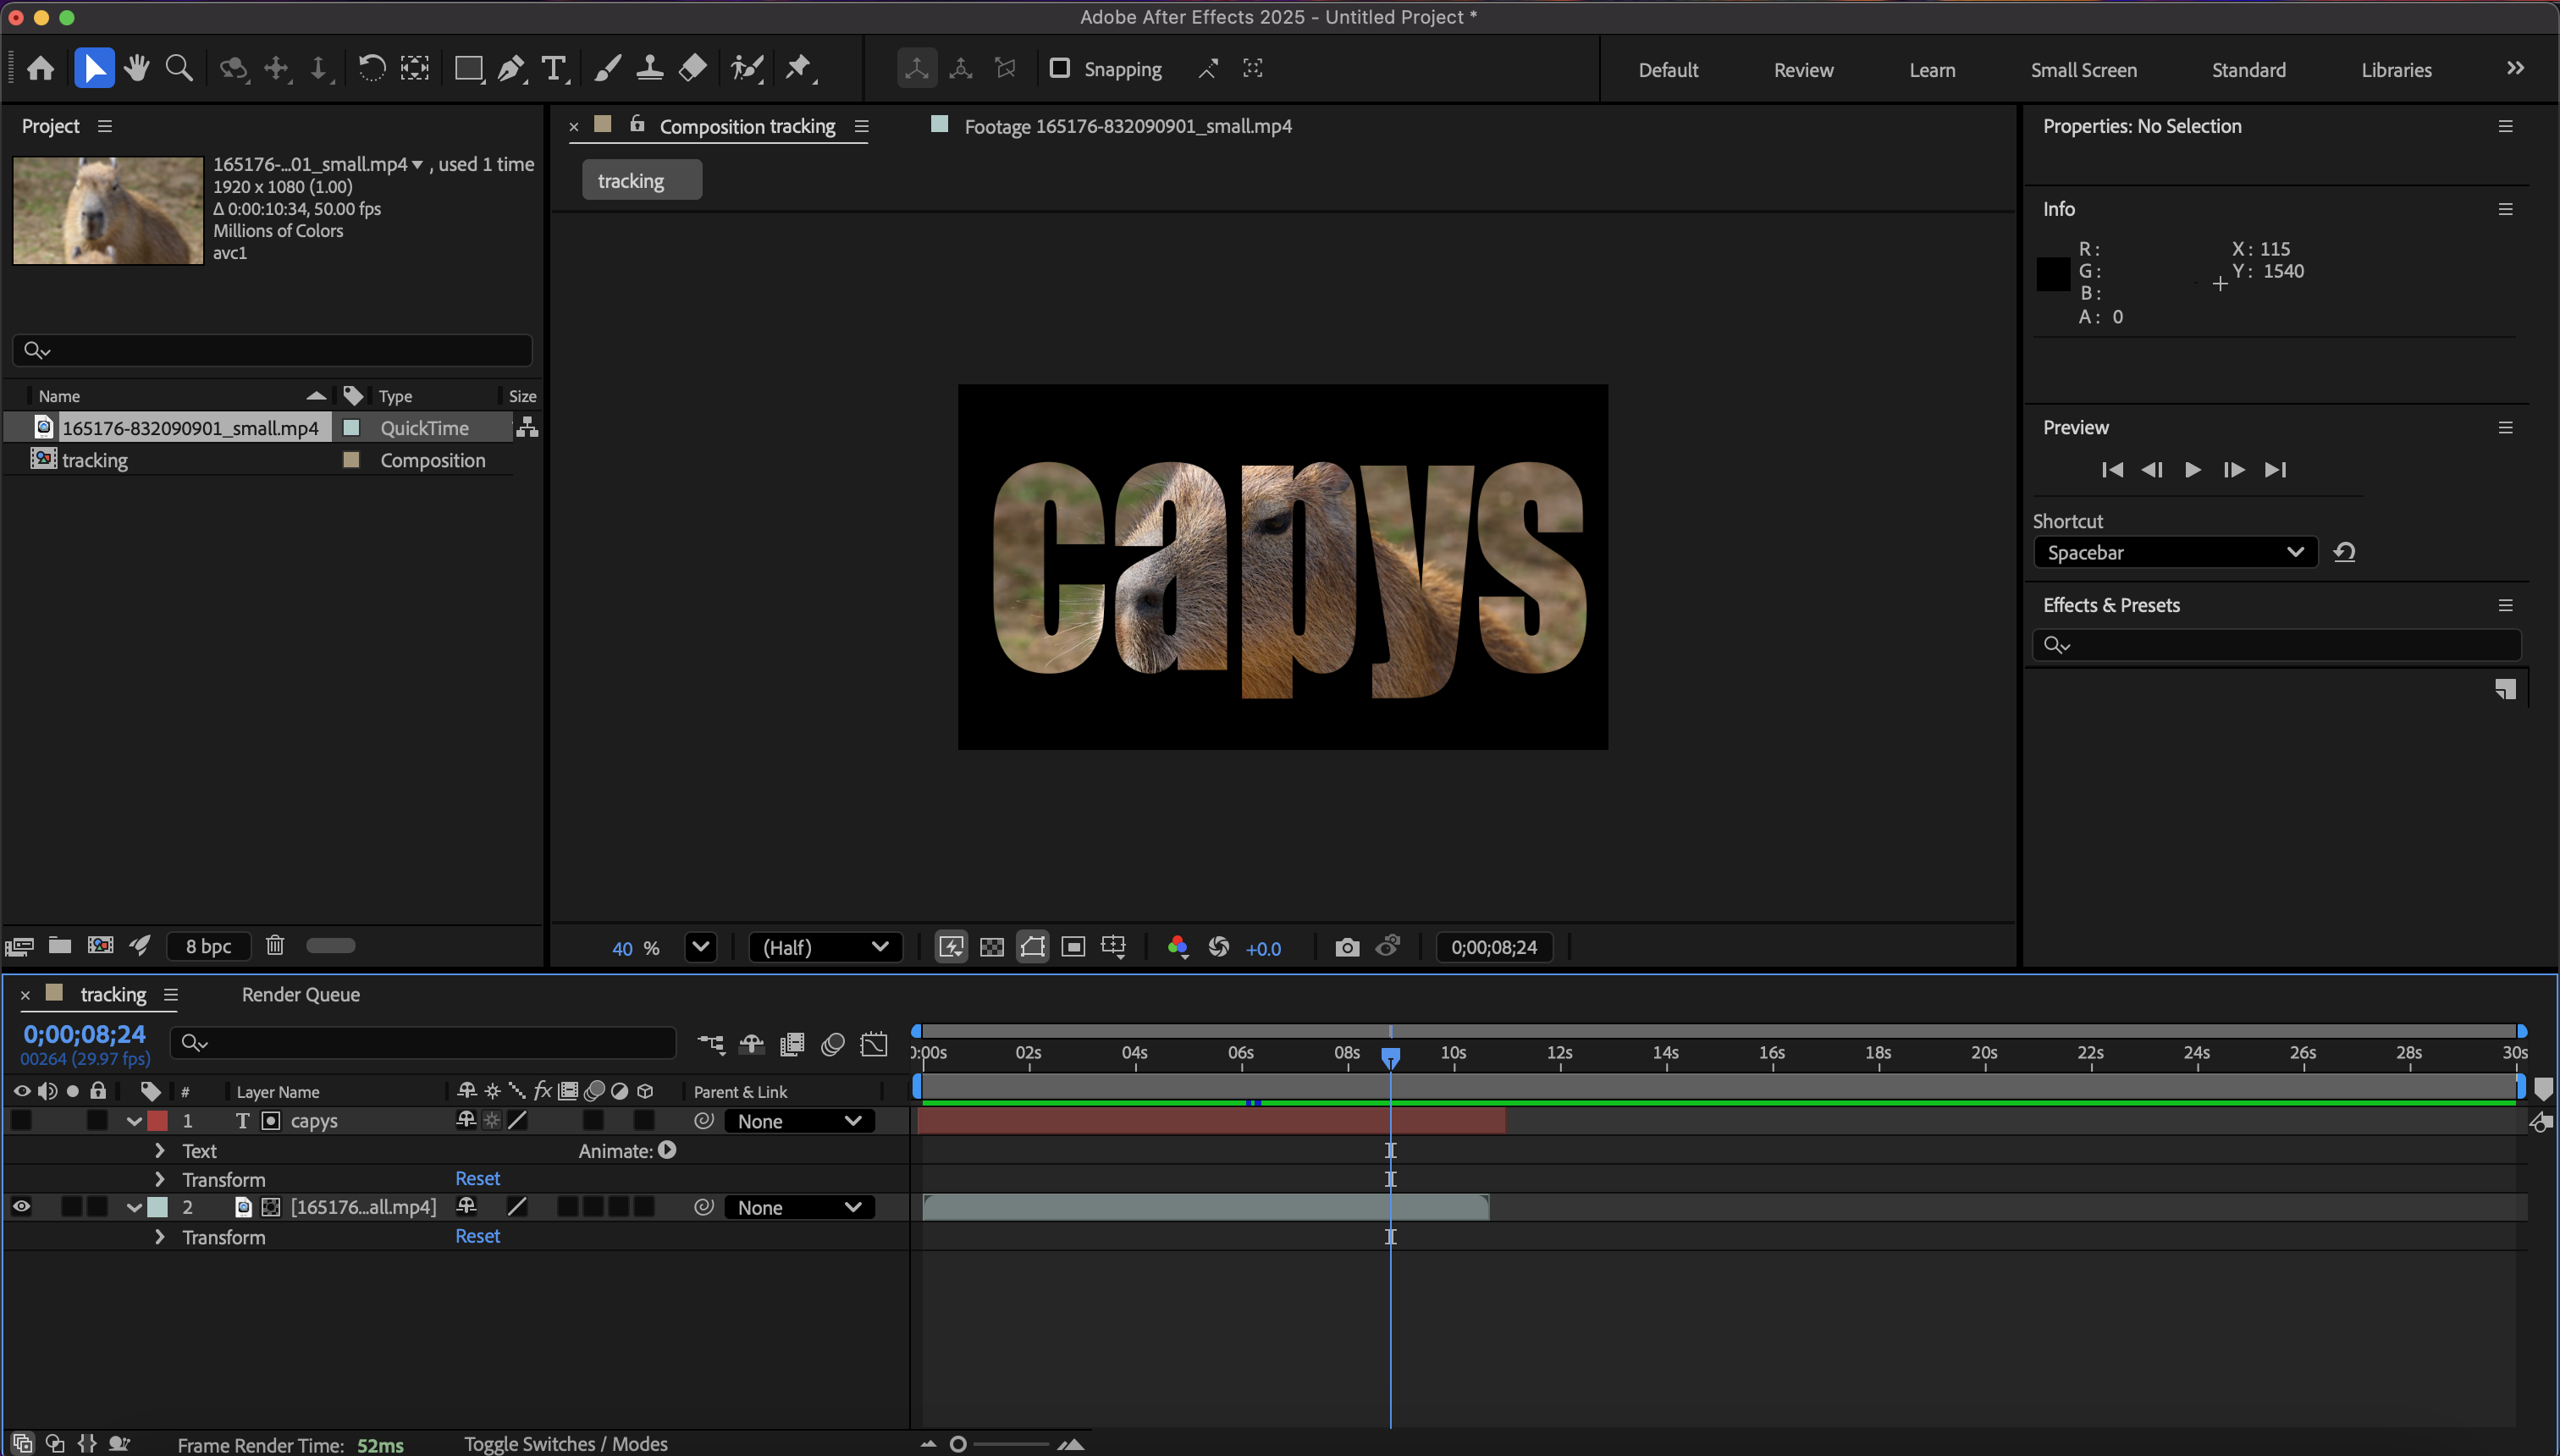Click Toggle Switches / Modes button
Screen dimensions: 2560x1456
[565, 1443]
